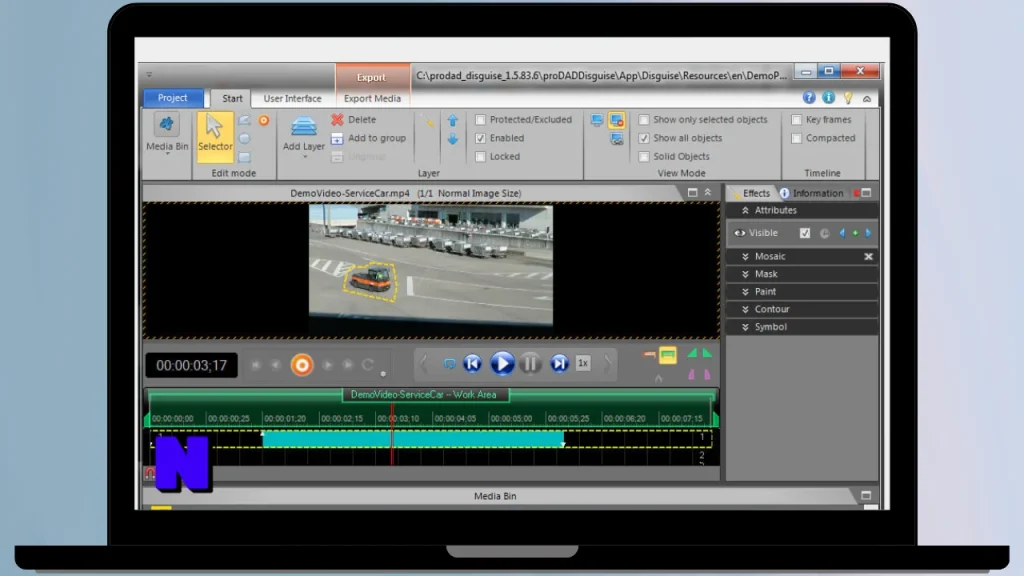
Task: Play the video
Action: point(502,364)
